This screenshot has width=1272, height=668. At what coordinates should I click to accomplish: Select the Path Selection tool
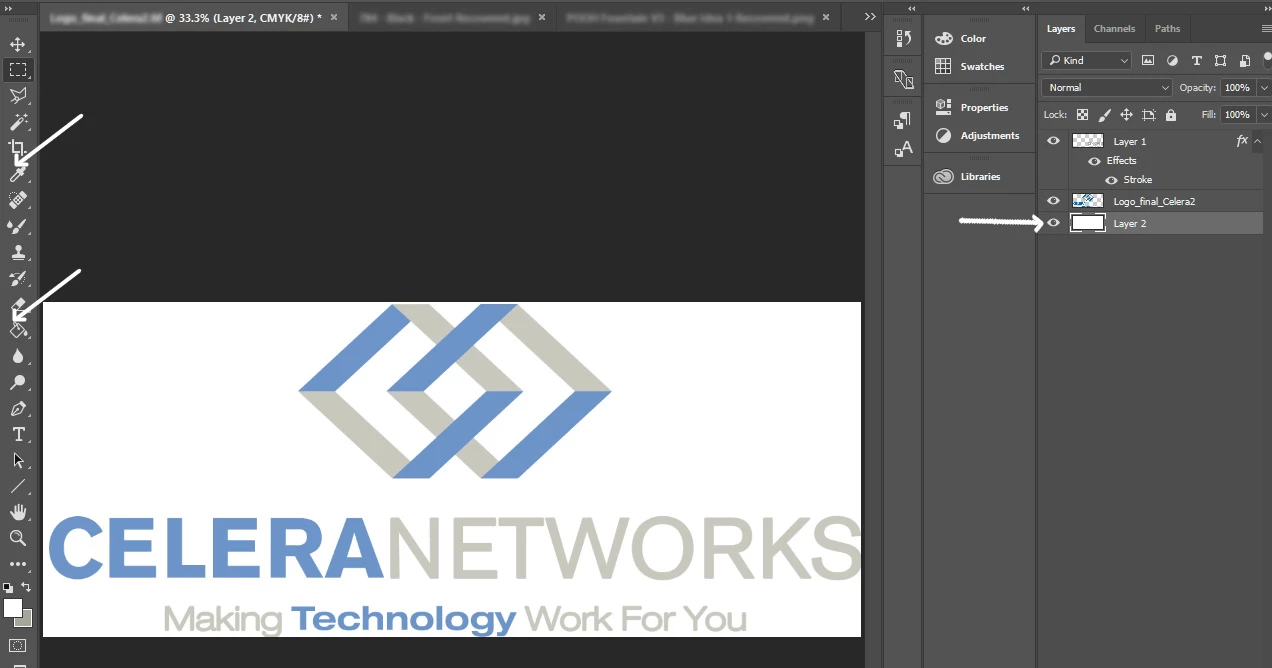pos(18,460)
